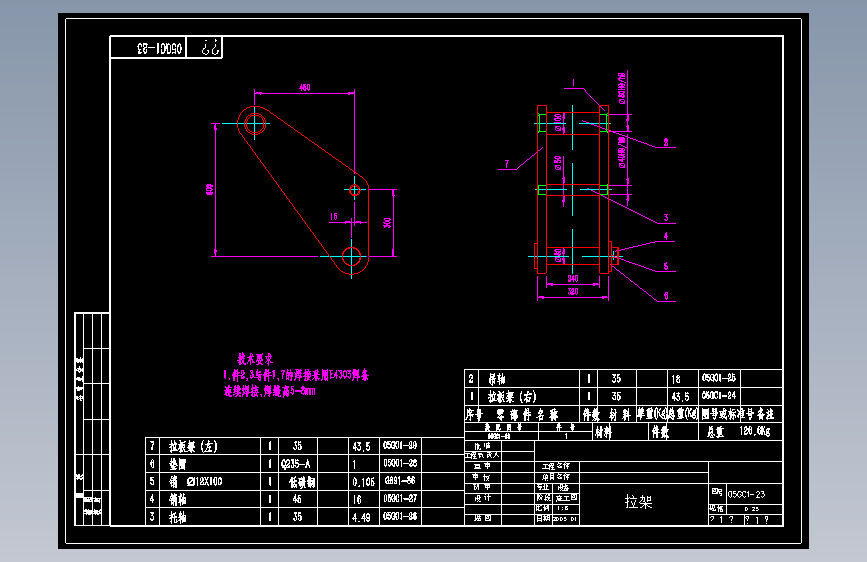
Task: Select part name "吊轴" in row 2
Action: [497, 379]
